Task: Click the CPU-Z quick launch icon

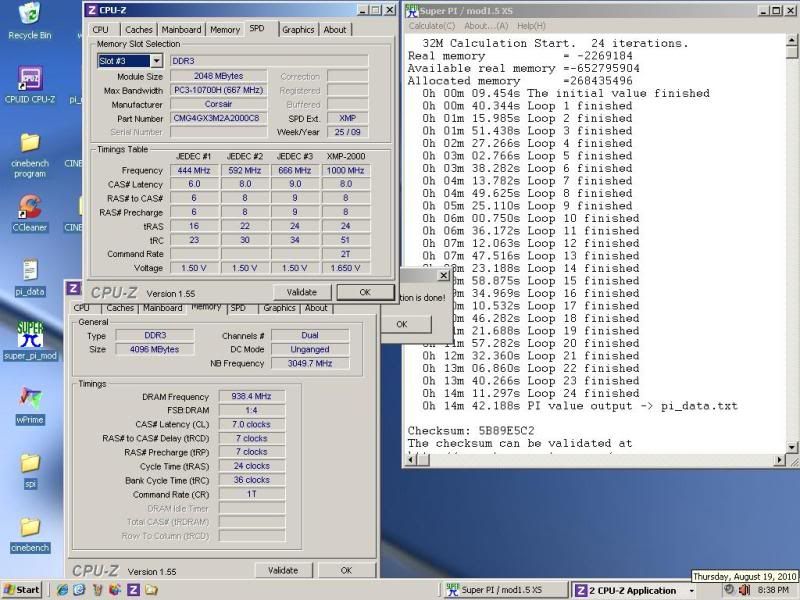Action: [133, 590]
